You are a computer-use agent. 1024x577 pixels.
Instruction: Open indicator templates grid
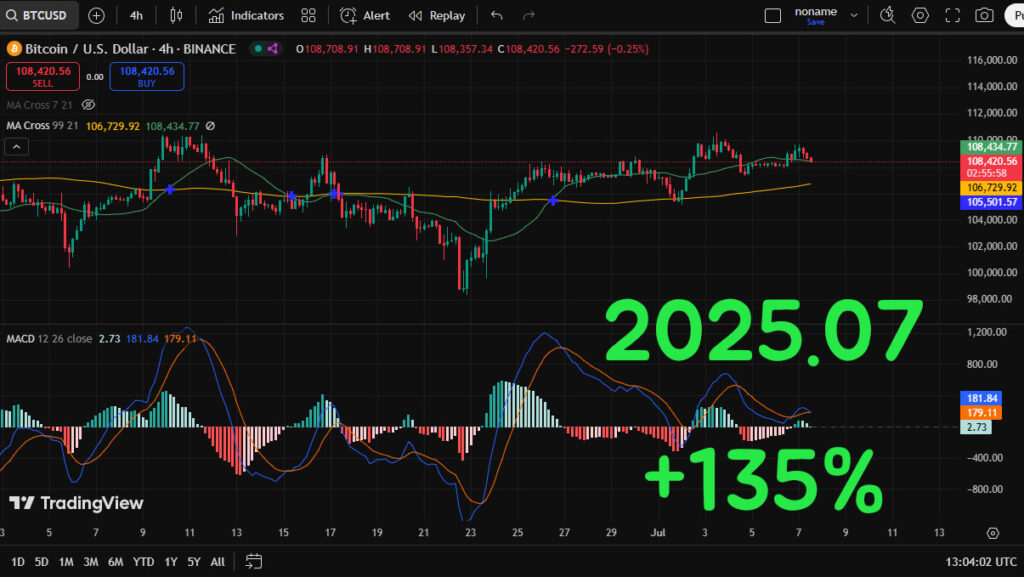click(308, 16)
